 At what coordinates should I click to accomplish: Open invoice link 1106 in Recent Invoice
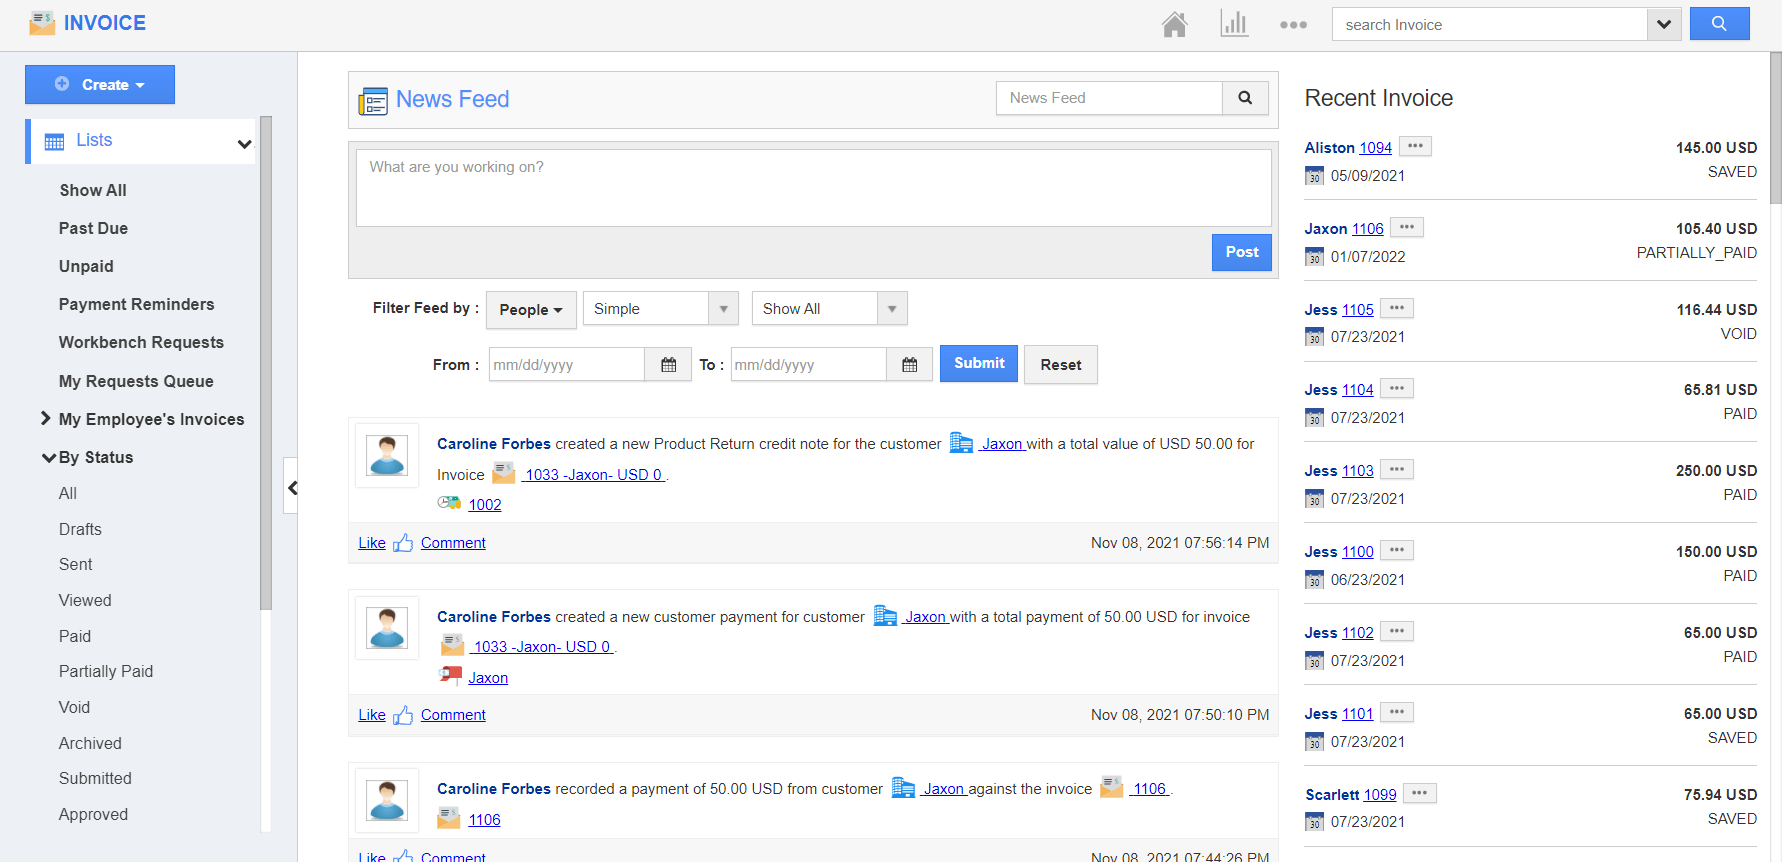pos(1368,228)
